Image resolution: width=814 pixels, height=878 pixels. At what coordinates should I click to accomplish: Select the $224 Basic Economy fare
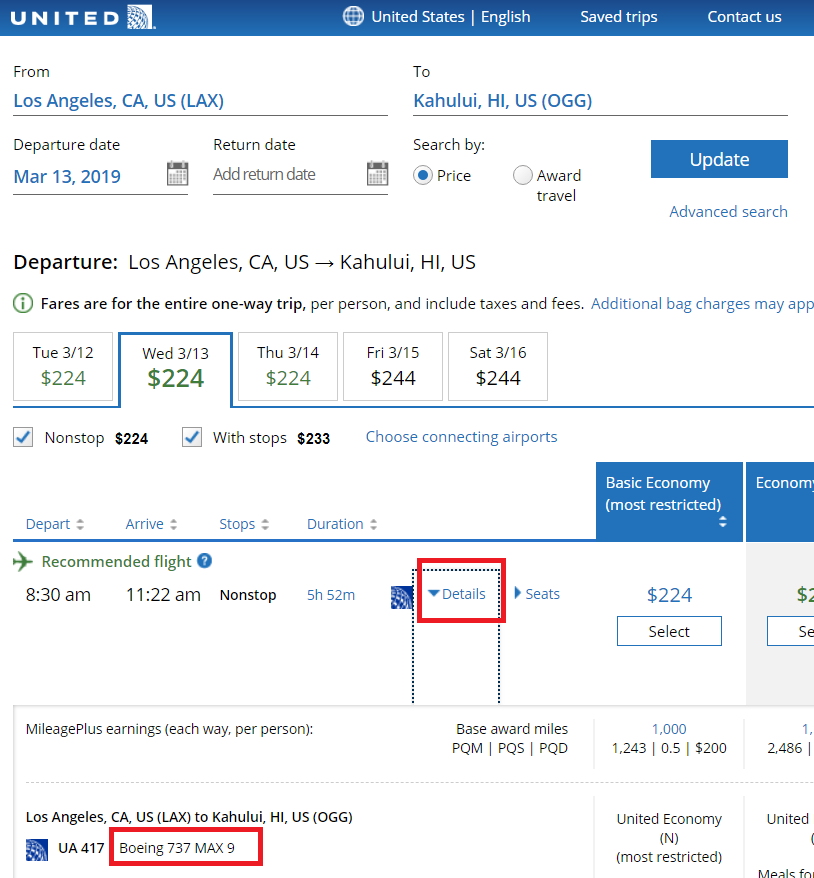click(x=669, y=631)
